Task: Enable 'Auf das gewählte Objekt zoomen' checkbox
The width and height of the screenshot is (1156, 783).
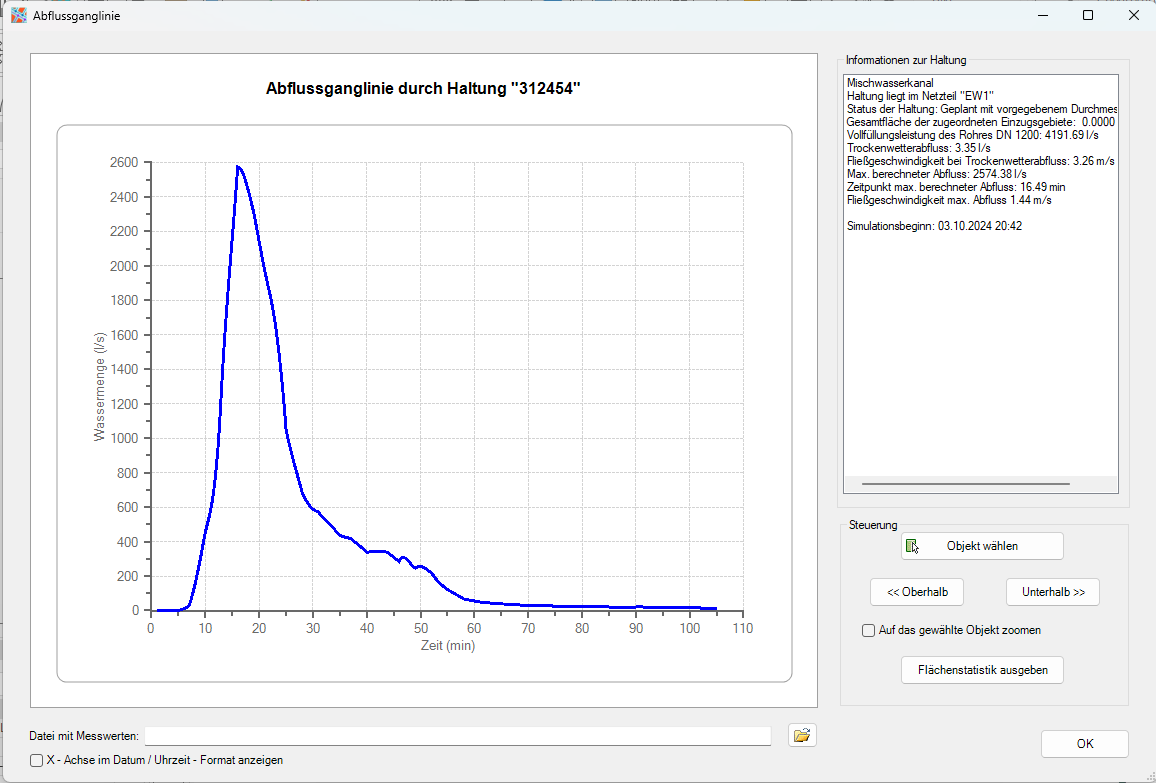Action: point(868,631)
